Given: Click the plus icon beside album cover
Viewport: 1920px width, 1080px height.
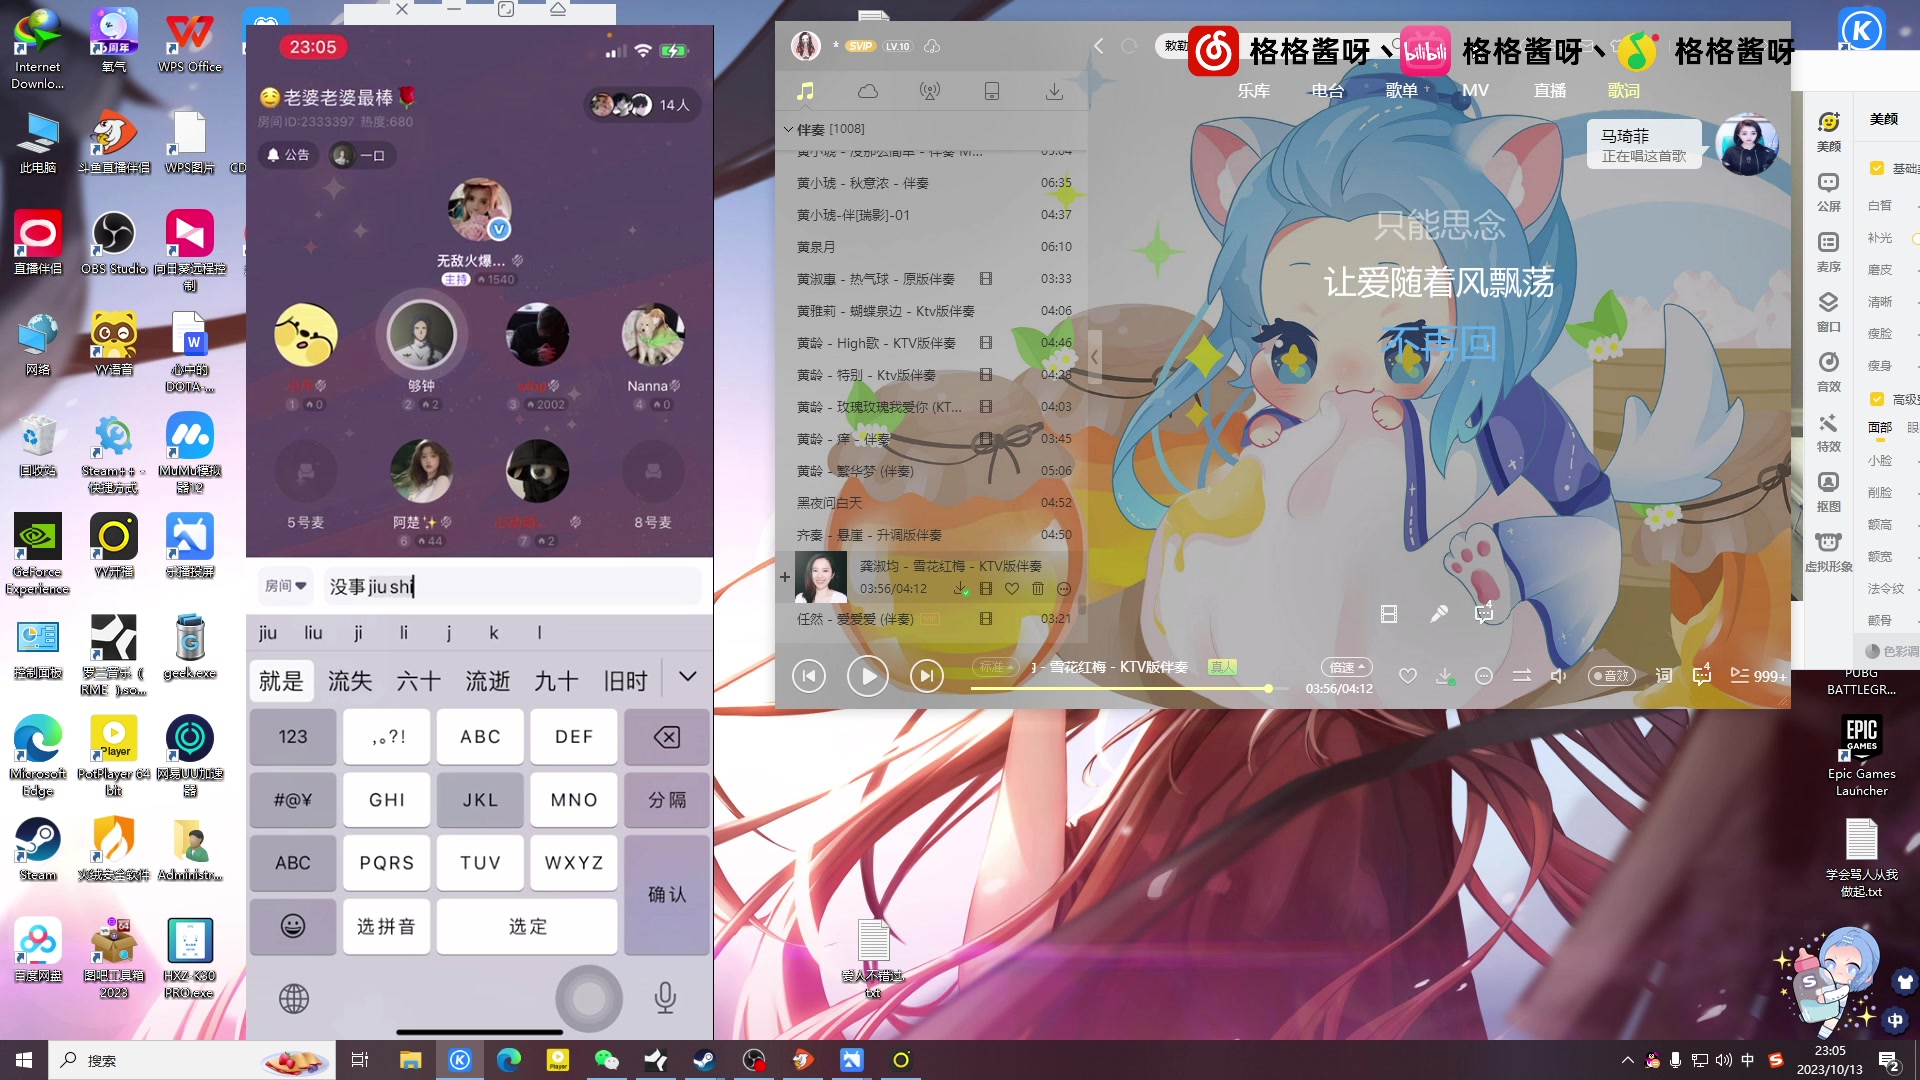Looking at the screenshot, I should click(x=785, y=577).
